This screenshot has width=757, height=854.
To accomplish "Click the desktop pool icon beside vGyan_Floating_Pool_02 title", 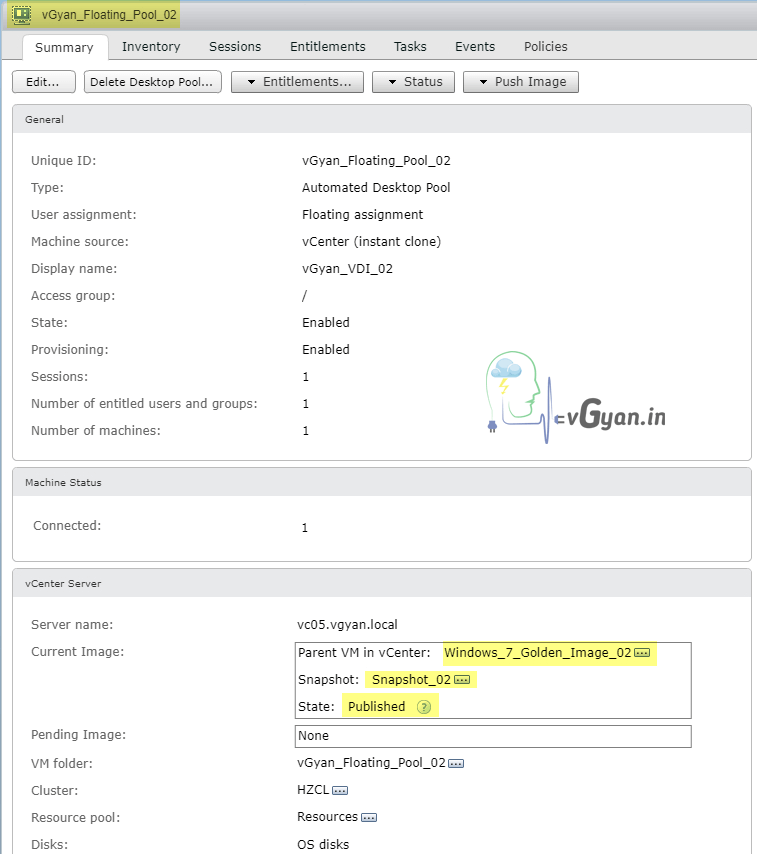I will 21,15.
